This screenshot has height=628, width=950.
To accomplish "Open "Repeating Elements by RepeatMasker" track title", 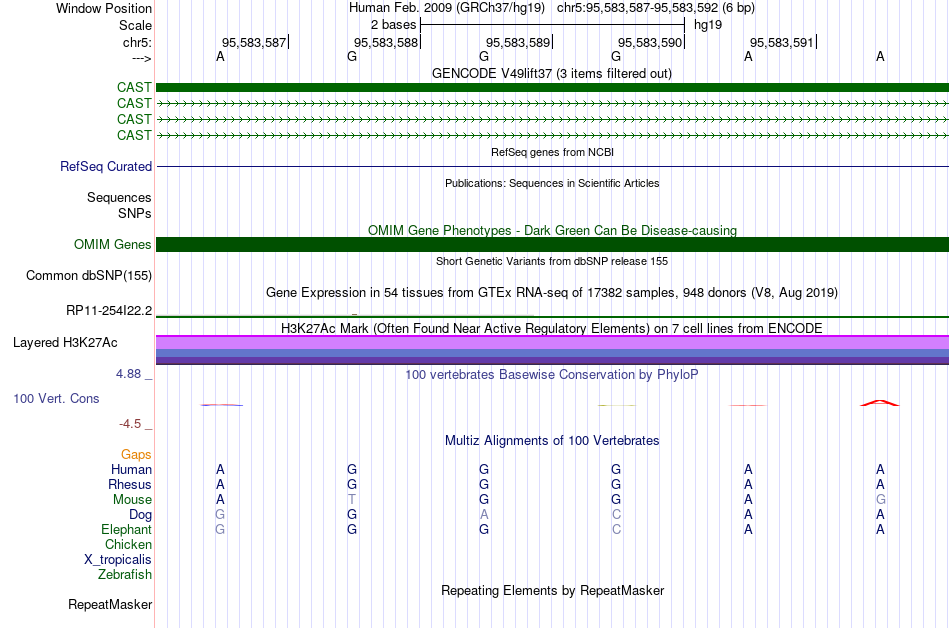I will [552, 591].
